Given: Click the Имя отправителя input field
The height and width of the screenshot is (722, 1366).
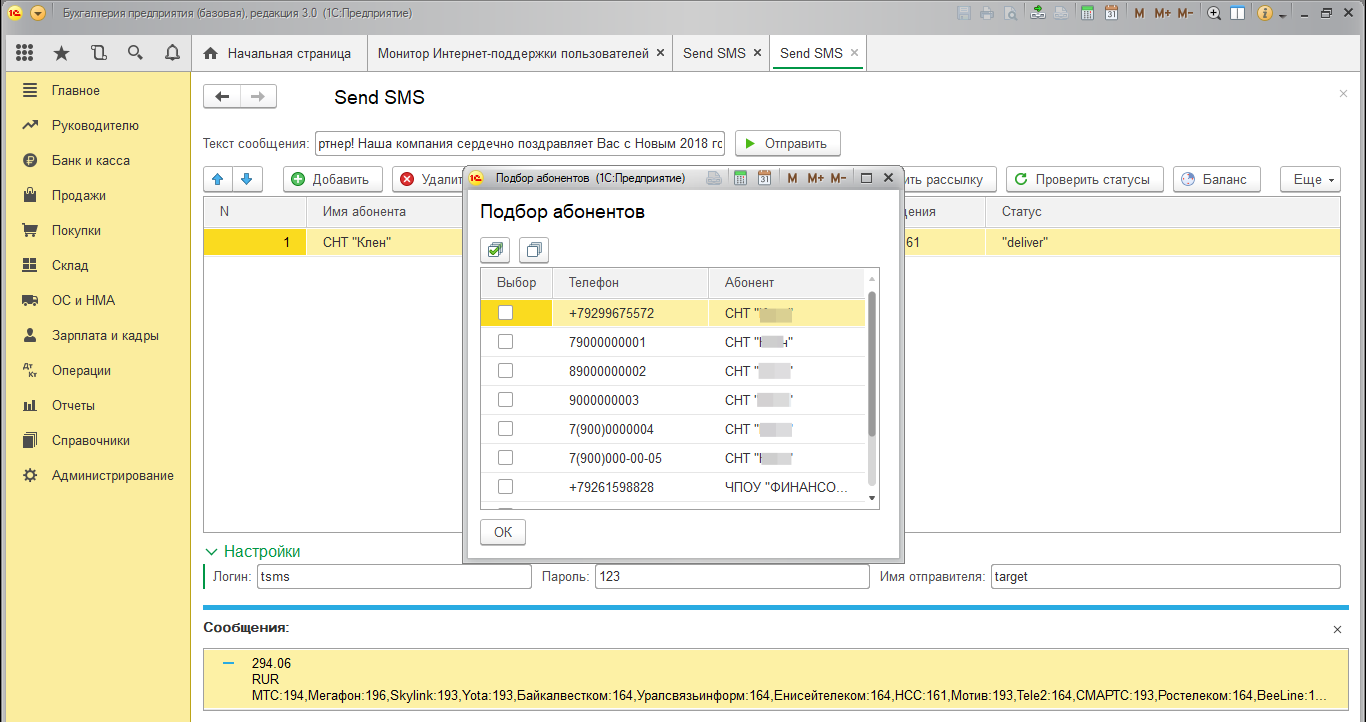Looking at the screenshot, I should pos(1165,576).
